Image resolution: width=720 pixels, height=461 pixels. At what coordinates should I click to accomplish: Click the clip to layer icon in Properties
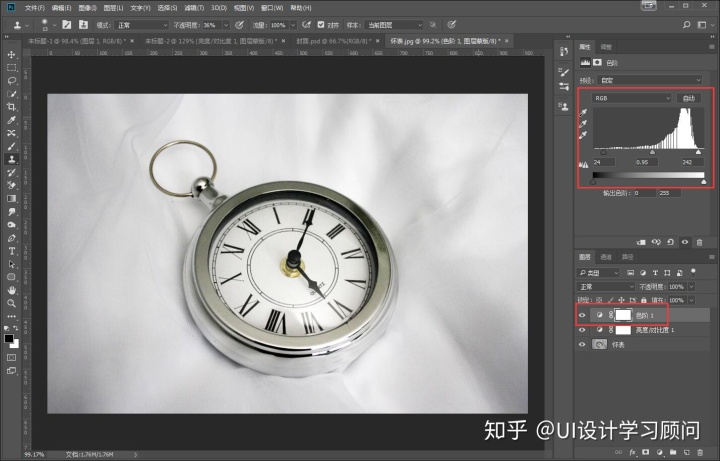tap(641, 242)
